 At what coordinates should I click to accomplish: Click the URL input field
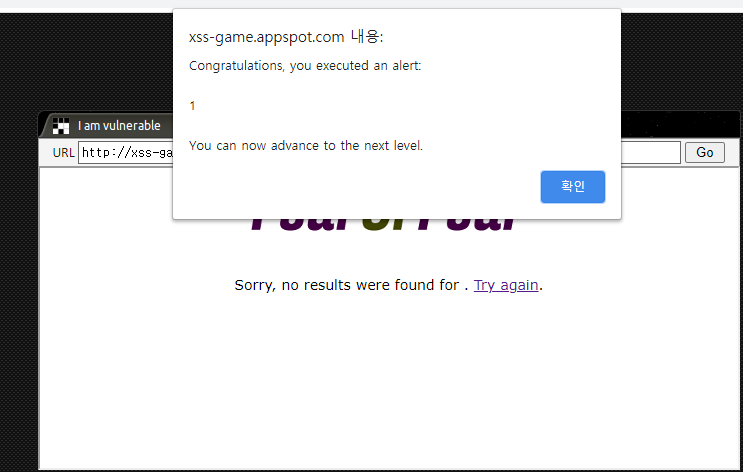[379, 153]
